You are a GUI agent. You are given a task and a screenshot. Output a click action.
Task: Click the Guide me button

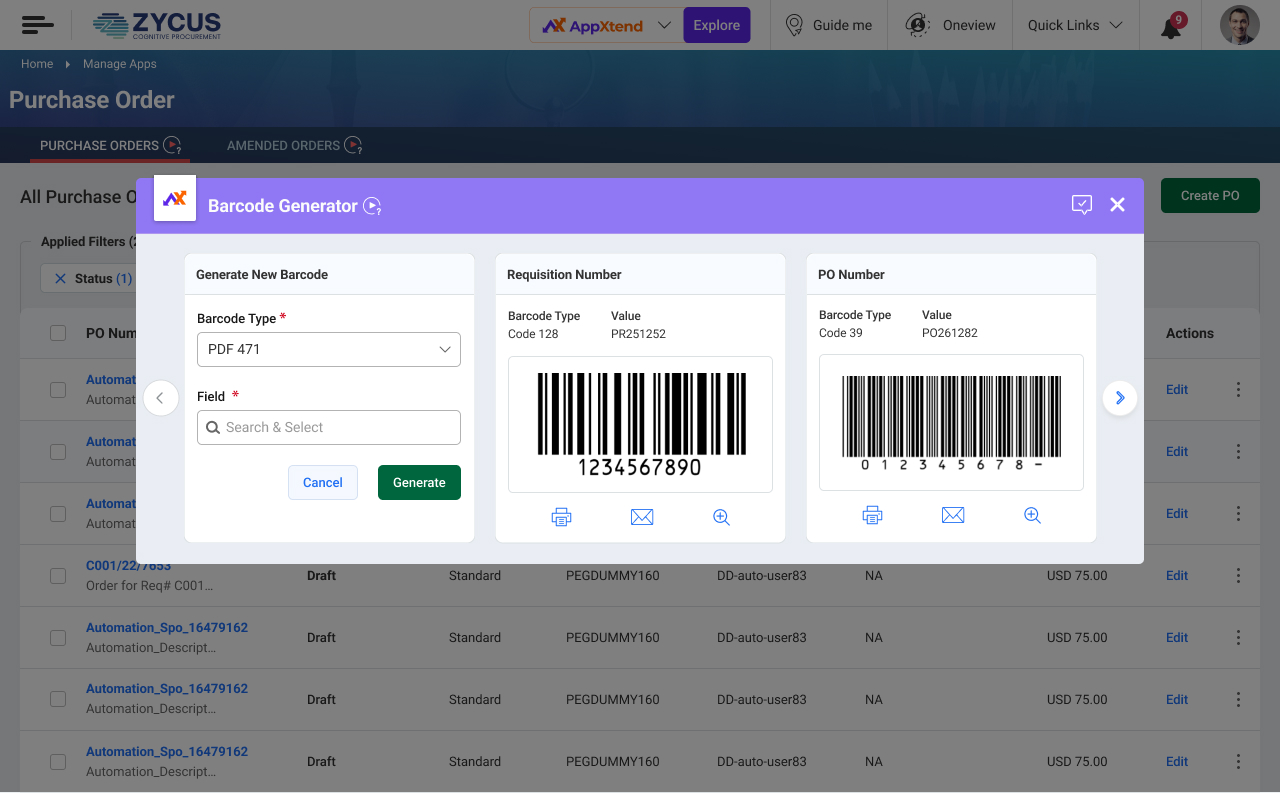point(828,25)
